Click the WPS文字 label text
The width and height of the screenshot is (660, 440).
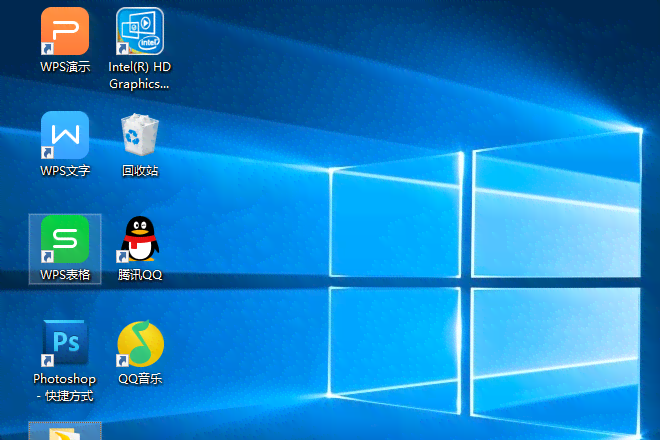click(65, 171)
